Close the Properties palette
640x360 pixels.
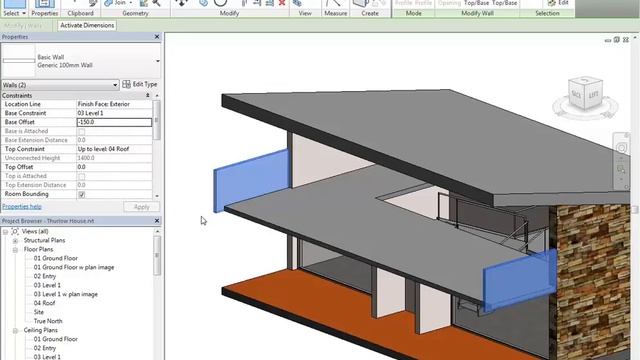[x=157, y=37]
